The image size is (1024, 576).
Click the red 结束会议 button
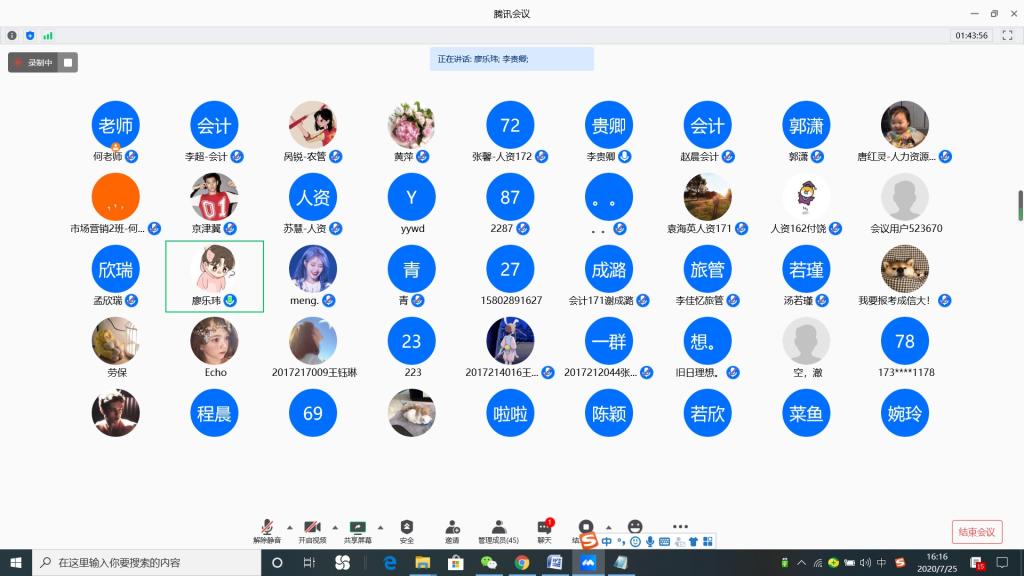point(976,532)
